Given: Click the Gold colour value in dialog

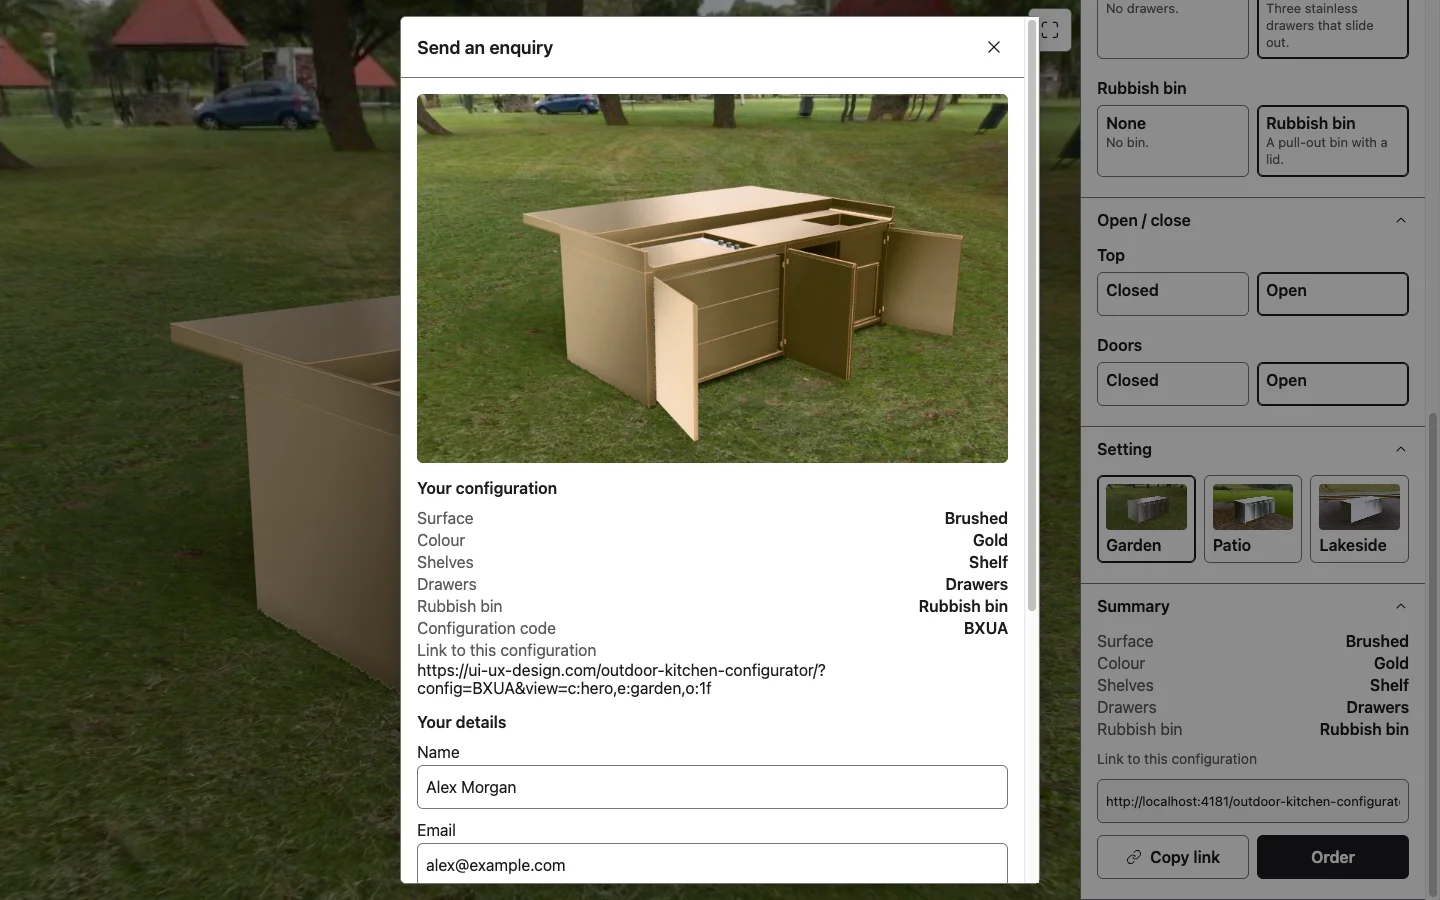Looking at the screenshot, I should tap(990, 540).
